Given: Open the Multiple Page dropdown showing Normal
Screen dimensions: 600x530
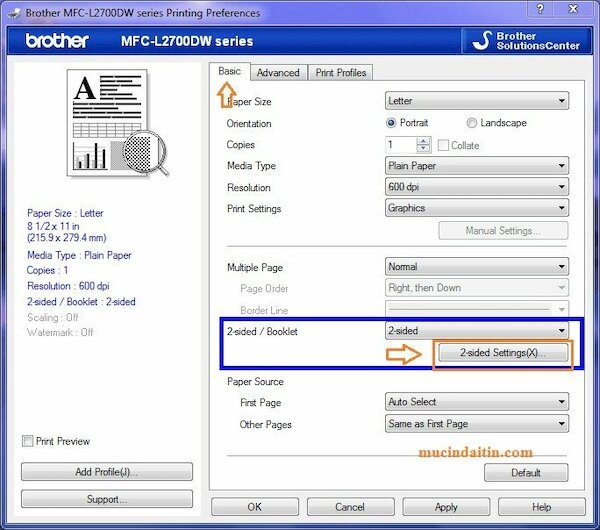Looking at the screenshot, I should tap(477, 267).
